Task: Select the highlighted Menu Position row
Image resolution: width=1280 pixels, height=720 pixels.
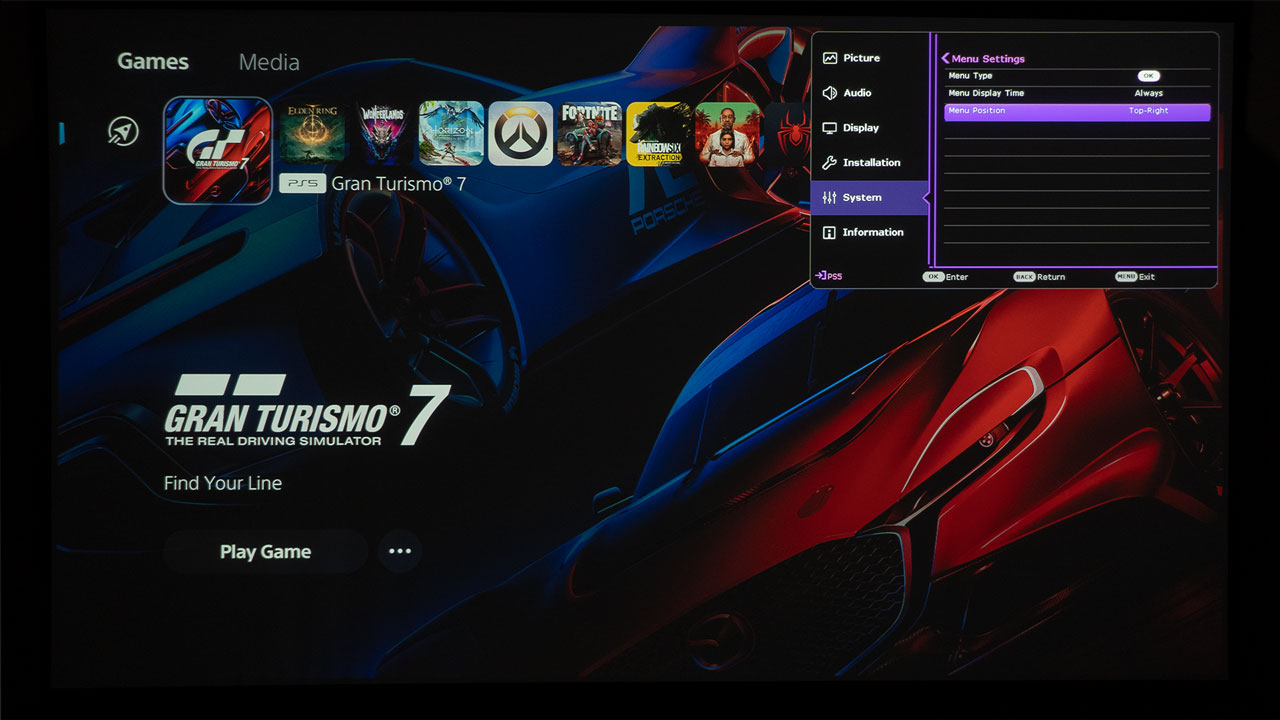Action: [1077, 111]
